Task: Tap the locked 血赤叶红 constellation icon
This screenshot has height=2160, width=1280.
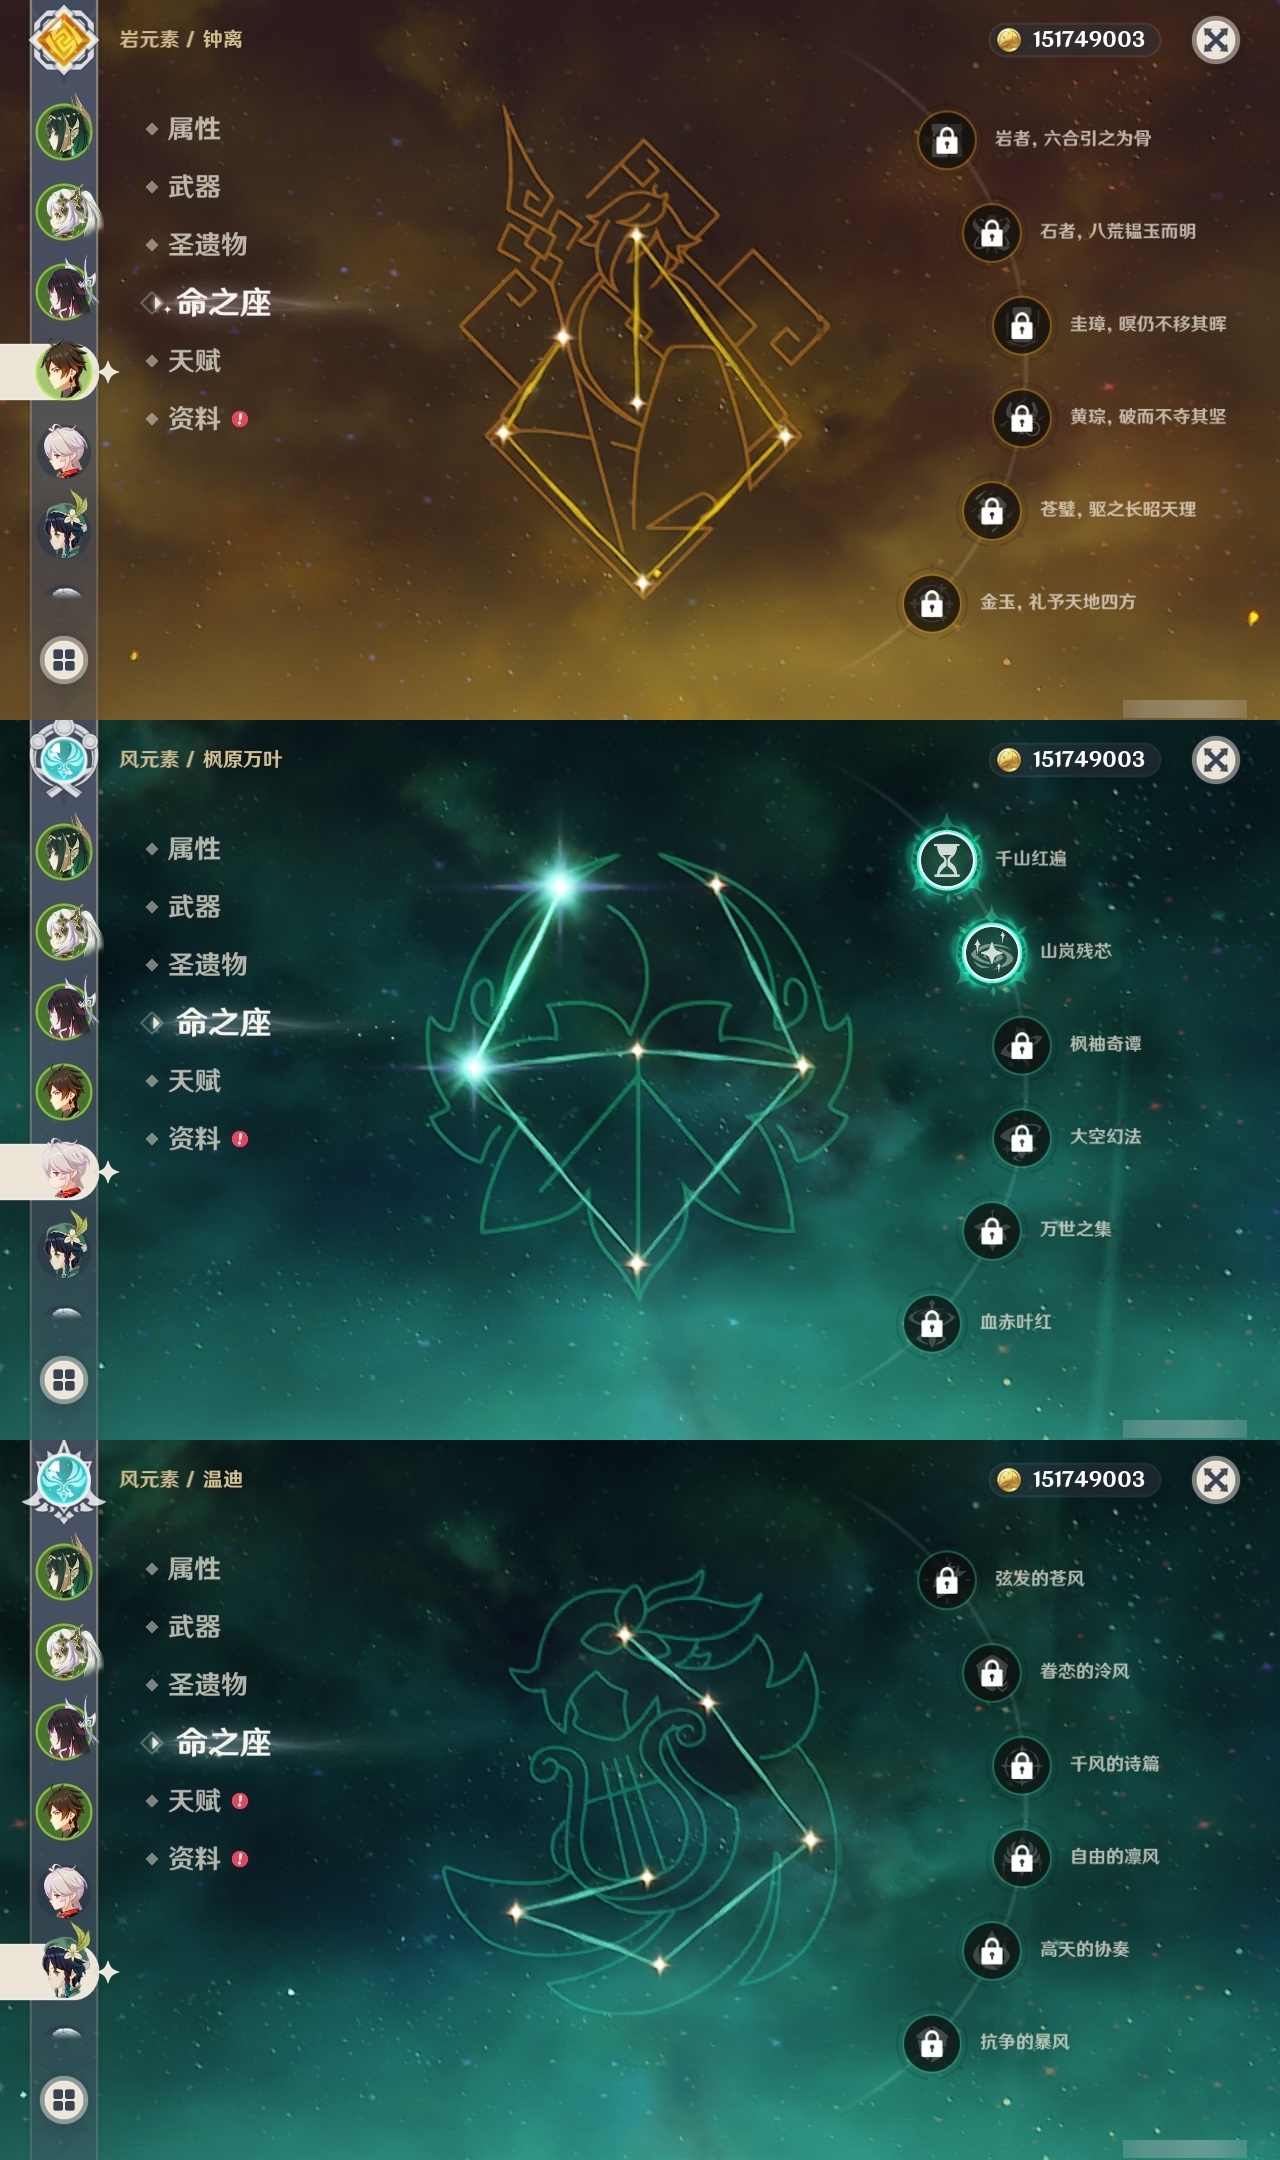Action: (x=931, y=1323)
